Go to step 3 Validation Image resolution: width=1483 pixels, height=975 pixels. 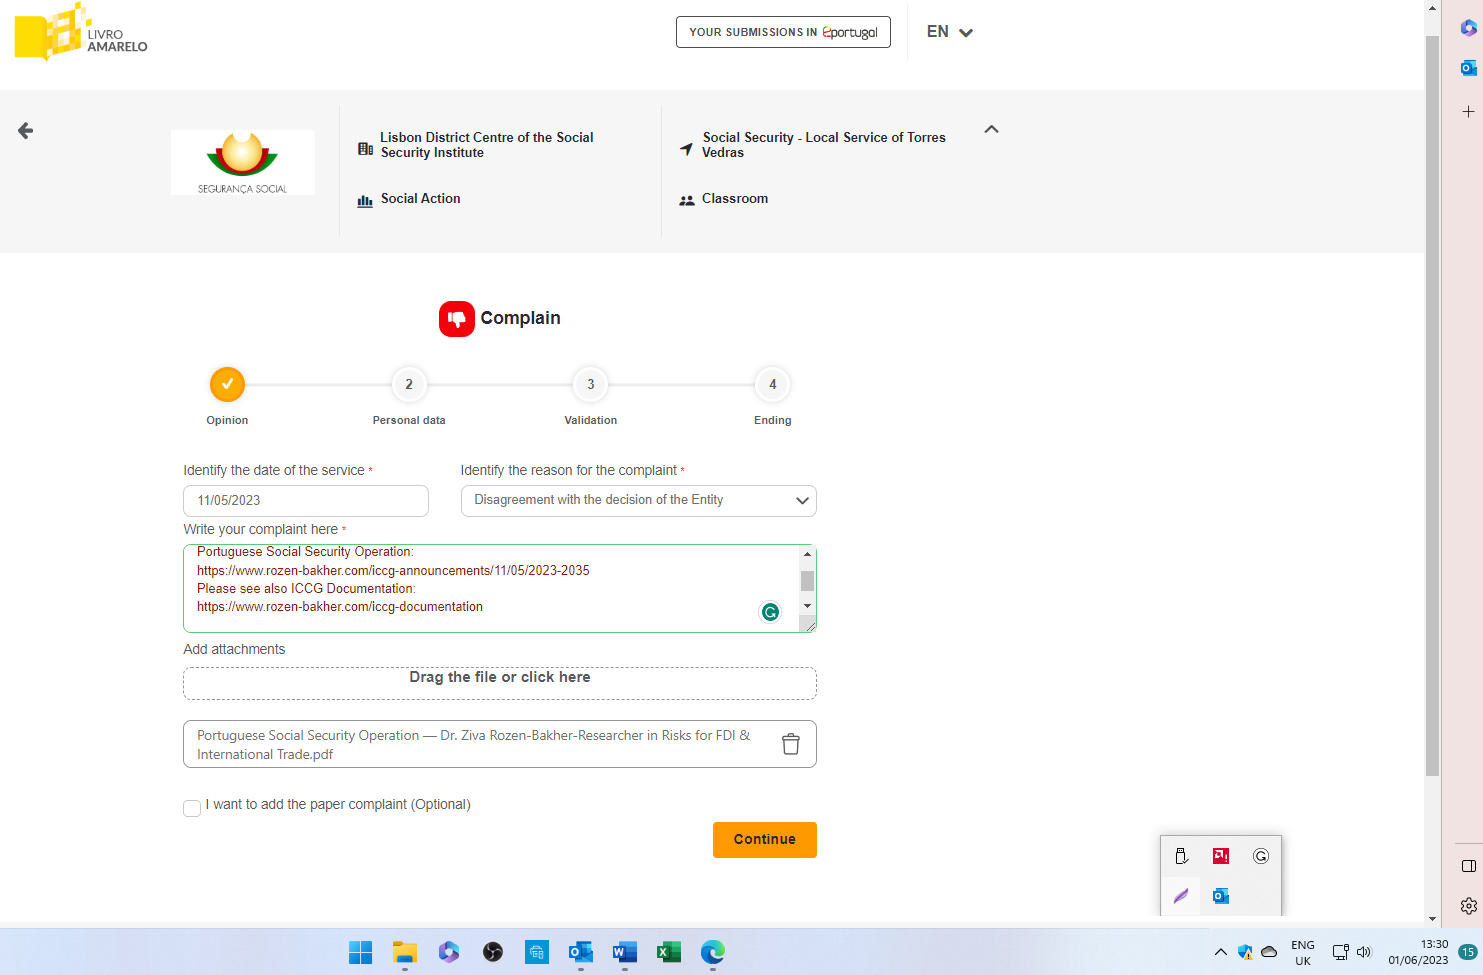[x=591, y=384]
